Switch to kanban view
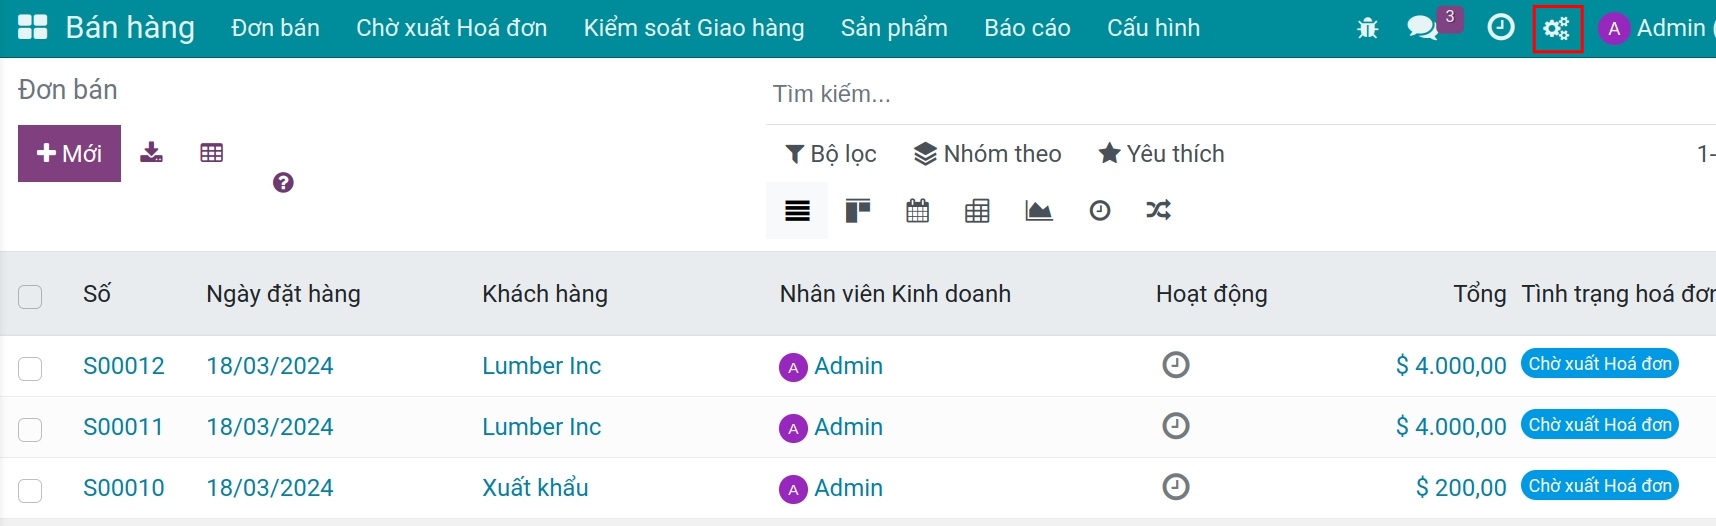This screenshot has height=526, width=1716. [858, 211]
